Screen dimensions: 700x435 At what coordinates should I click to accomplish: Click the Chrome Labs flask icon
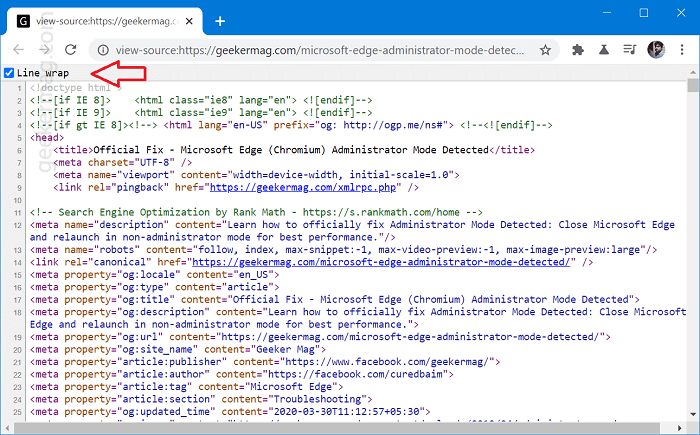[x=604, y=50]
